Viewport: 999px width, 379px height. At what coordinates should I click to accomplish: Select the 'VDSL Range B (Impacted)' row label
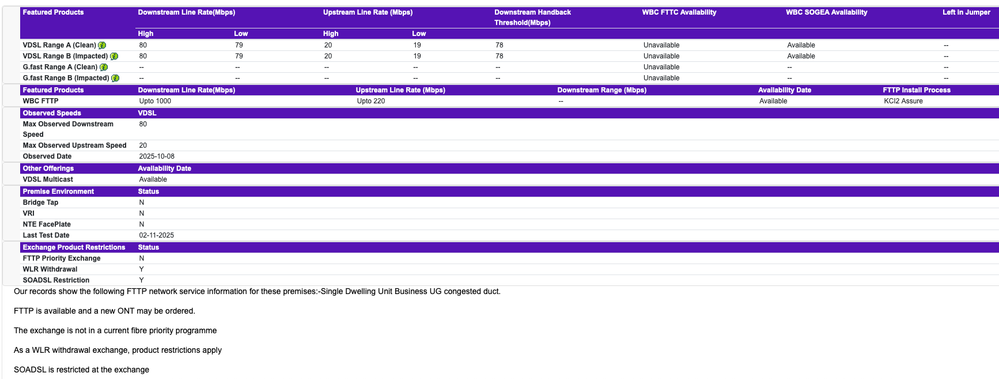tap(66, 56)
